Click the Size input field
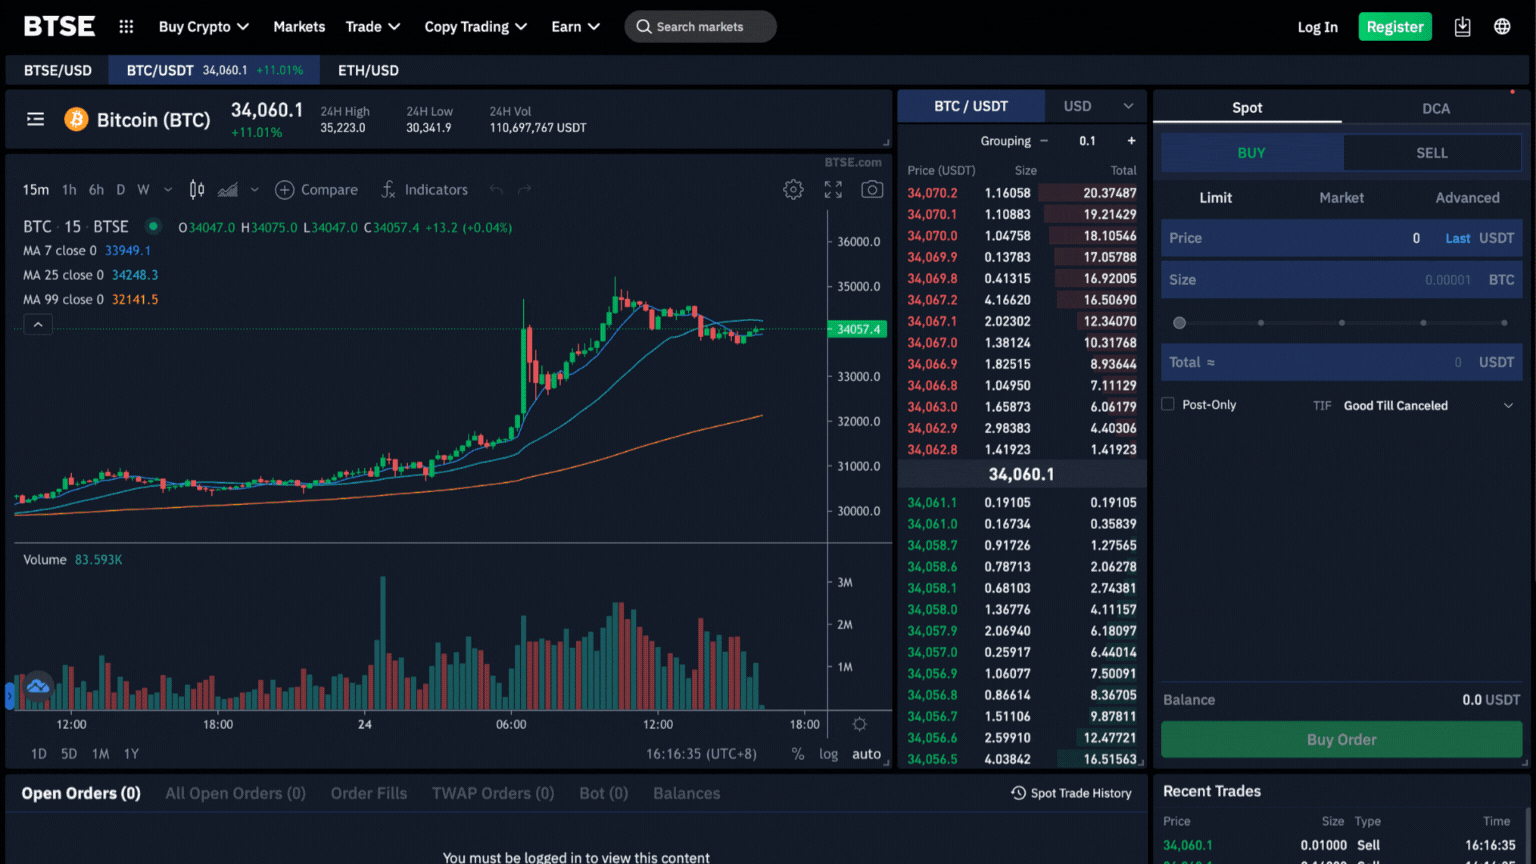The width and height of the screenshot is (1536, 864). coord(1342,280)
